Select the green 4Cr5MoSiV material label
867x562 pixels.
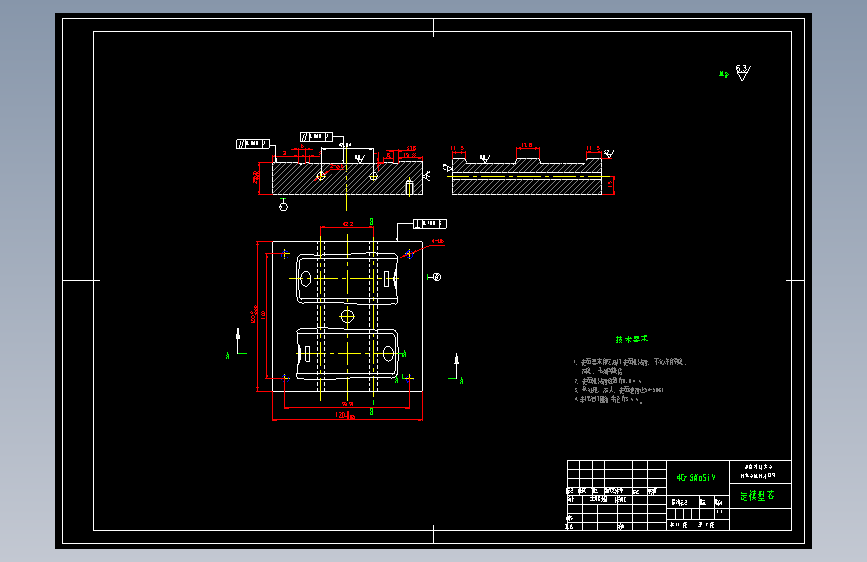696,477
